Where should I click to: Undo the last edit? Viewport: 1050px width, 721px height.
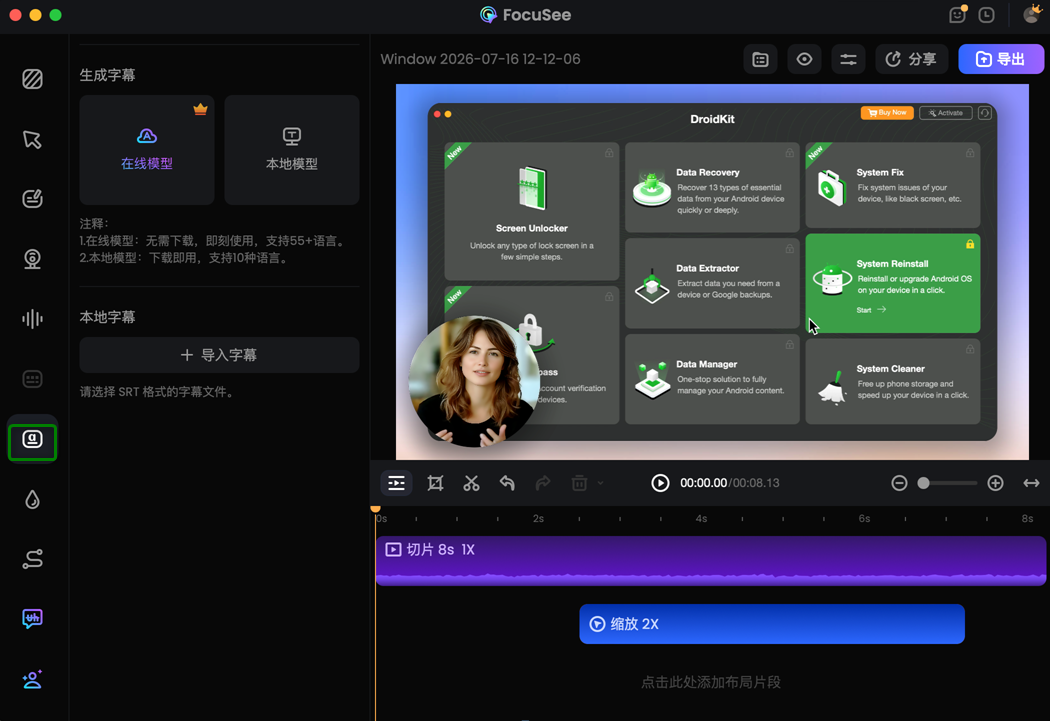click(507, 483)
